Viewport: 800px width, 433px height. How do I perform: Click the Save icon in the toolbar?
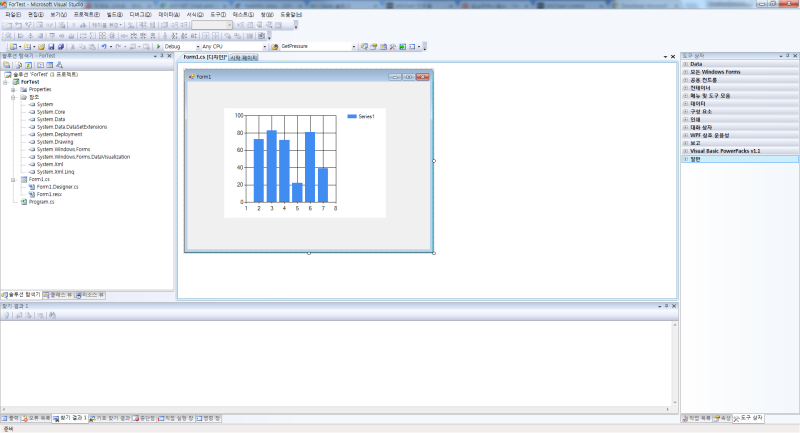51,46
